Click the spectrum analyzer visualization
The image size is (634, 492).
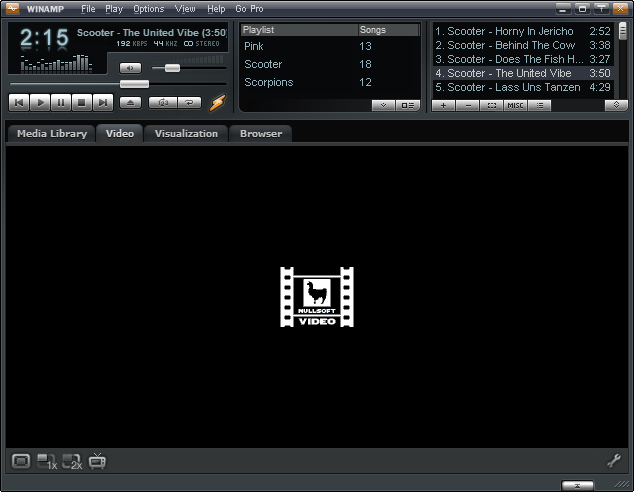(57, 63)
